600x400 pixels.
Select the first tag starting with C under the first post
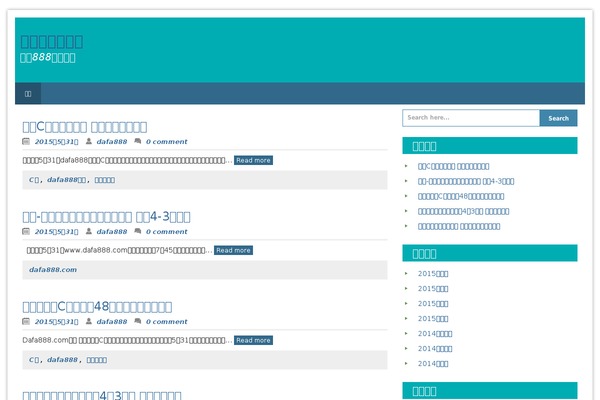(x=34, y=180)
